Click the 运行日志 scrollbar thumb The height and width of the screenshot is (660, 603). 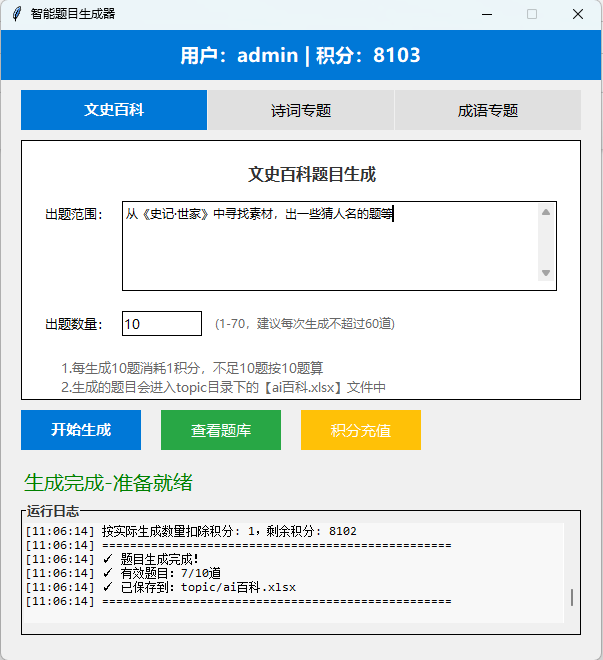coord(572,597)
